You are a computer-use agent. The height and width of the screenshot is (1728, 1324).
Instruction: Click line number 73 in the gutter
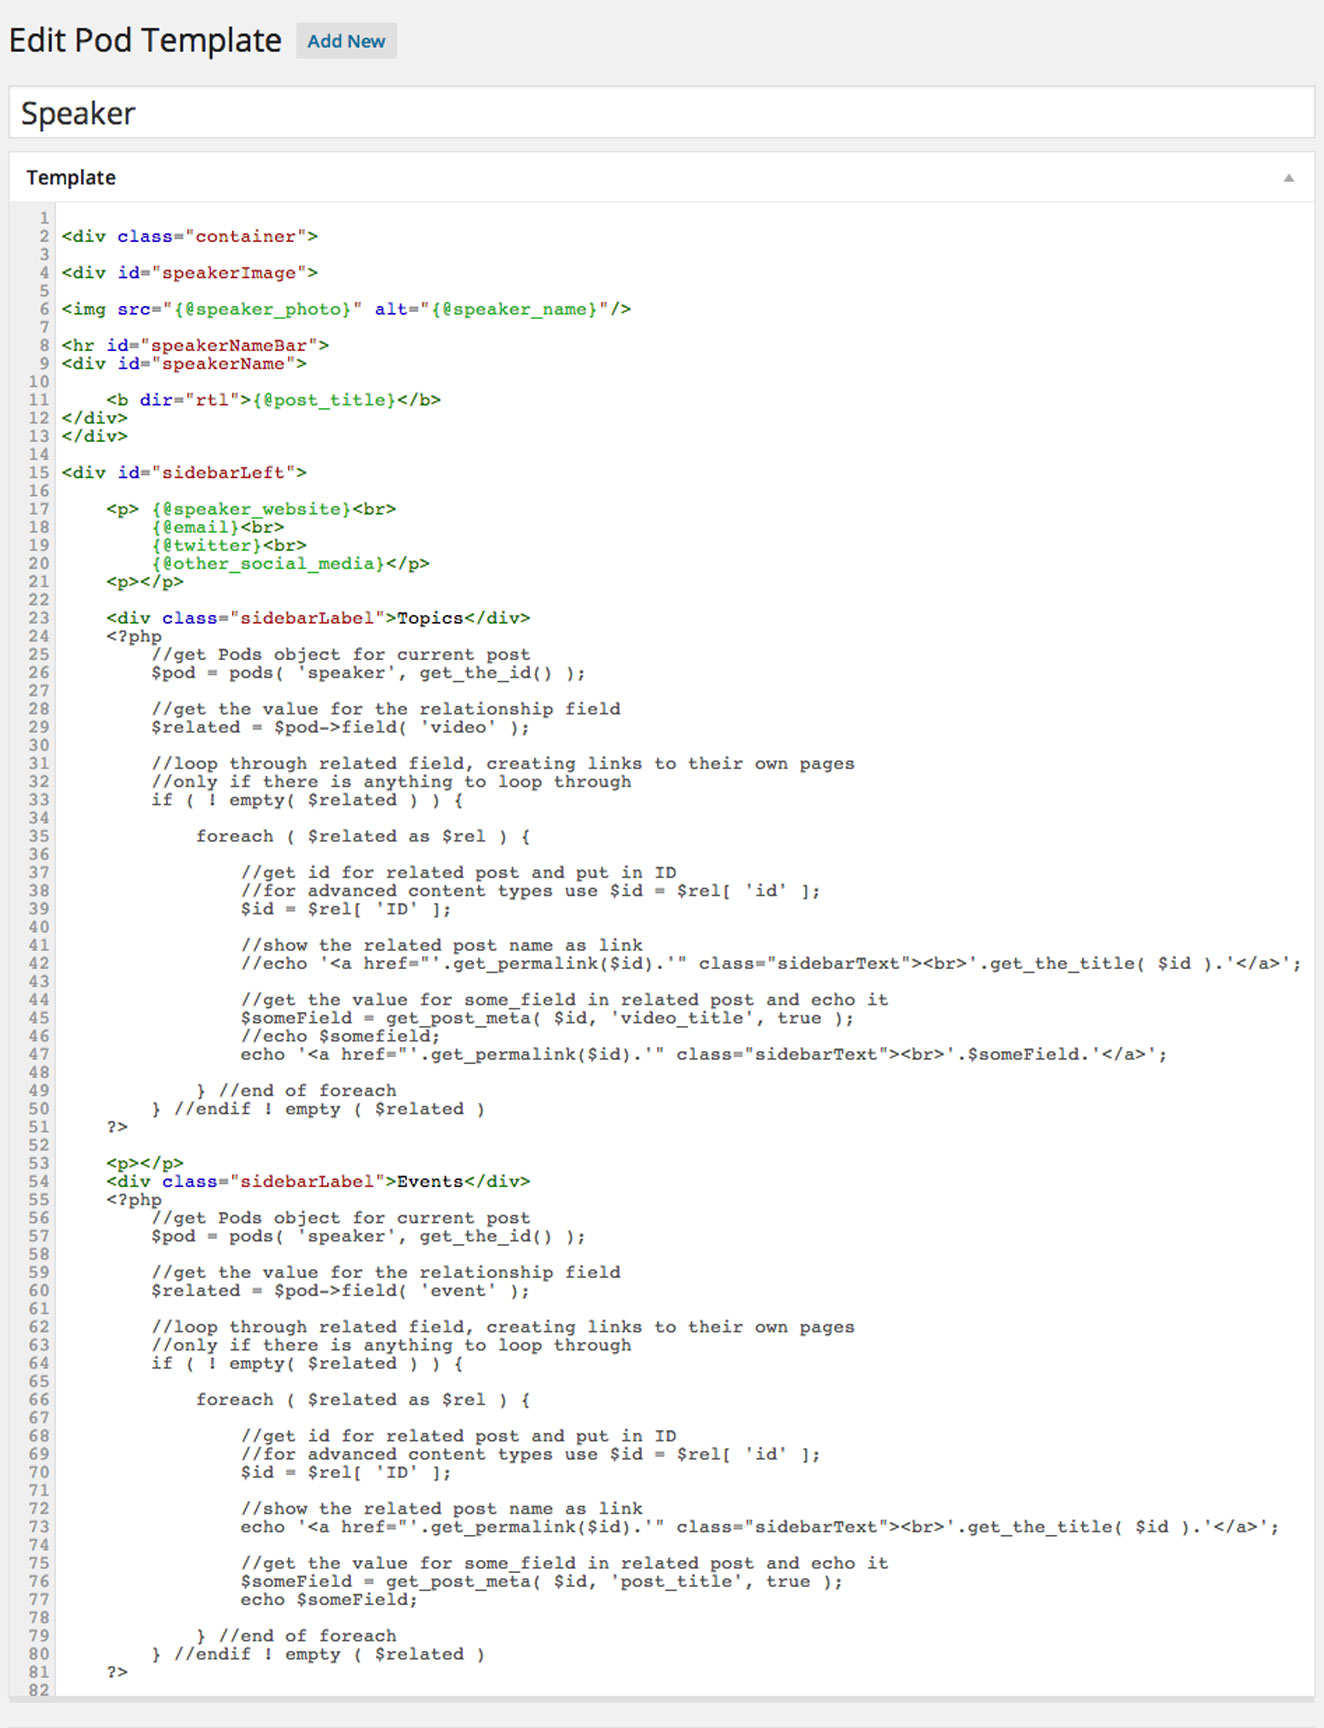tap(38, 1528)
